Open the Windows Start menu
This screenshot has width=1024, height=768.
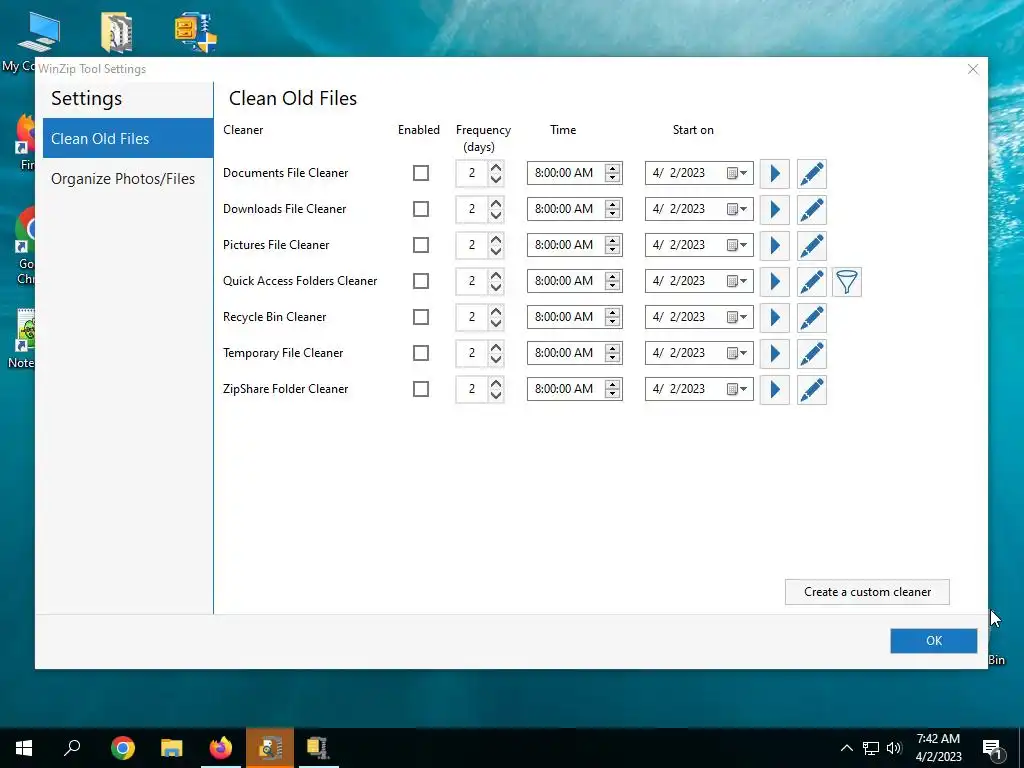coord(24,747)
